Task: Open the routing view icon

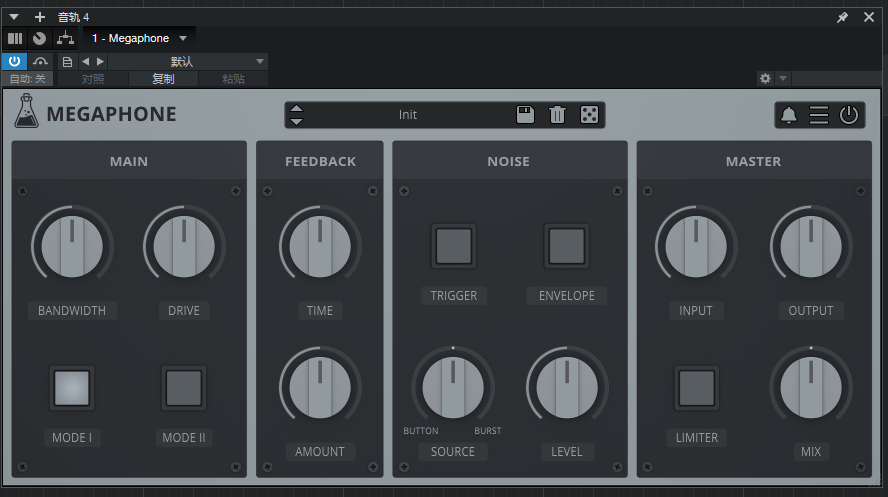Action: click(65, 38)
